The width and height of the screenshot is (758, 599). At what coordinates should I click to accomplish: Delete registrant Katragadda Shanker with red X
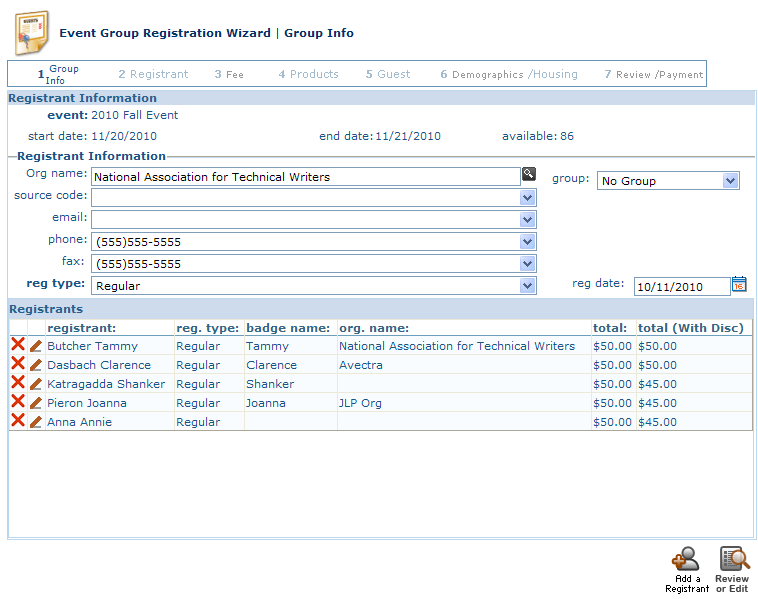point(18,382)
